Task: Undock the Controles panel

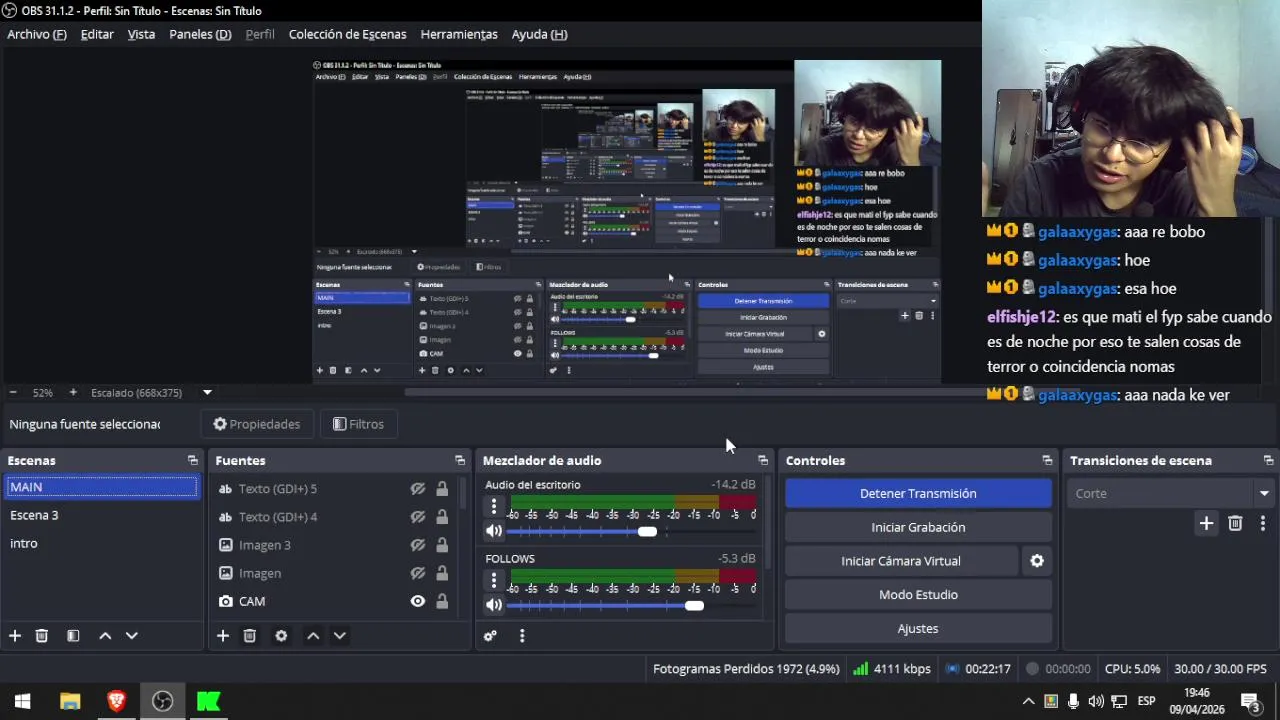Action: pos(1047,461)
